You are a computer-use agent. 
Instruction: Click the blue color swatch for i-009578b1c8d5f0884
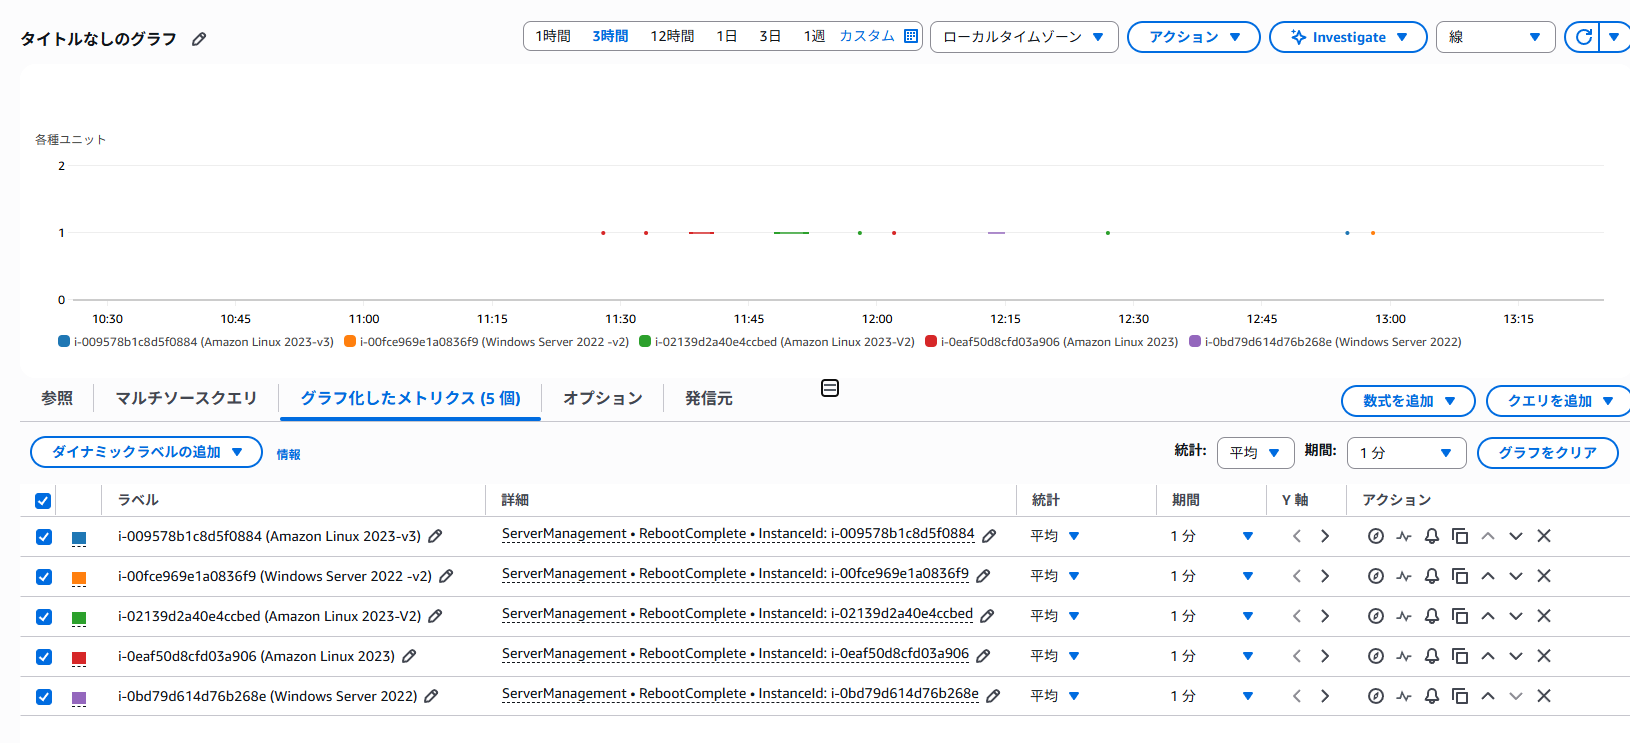coord(79,538)
